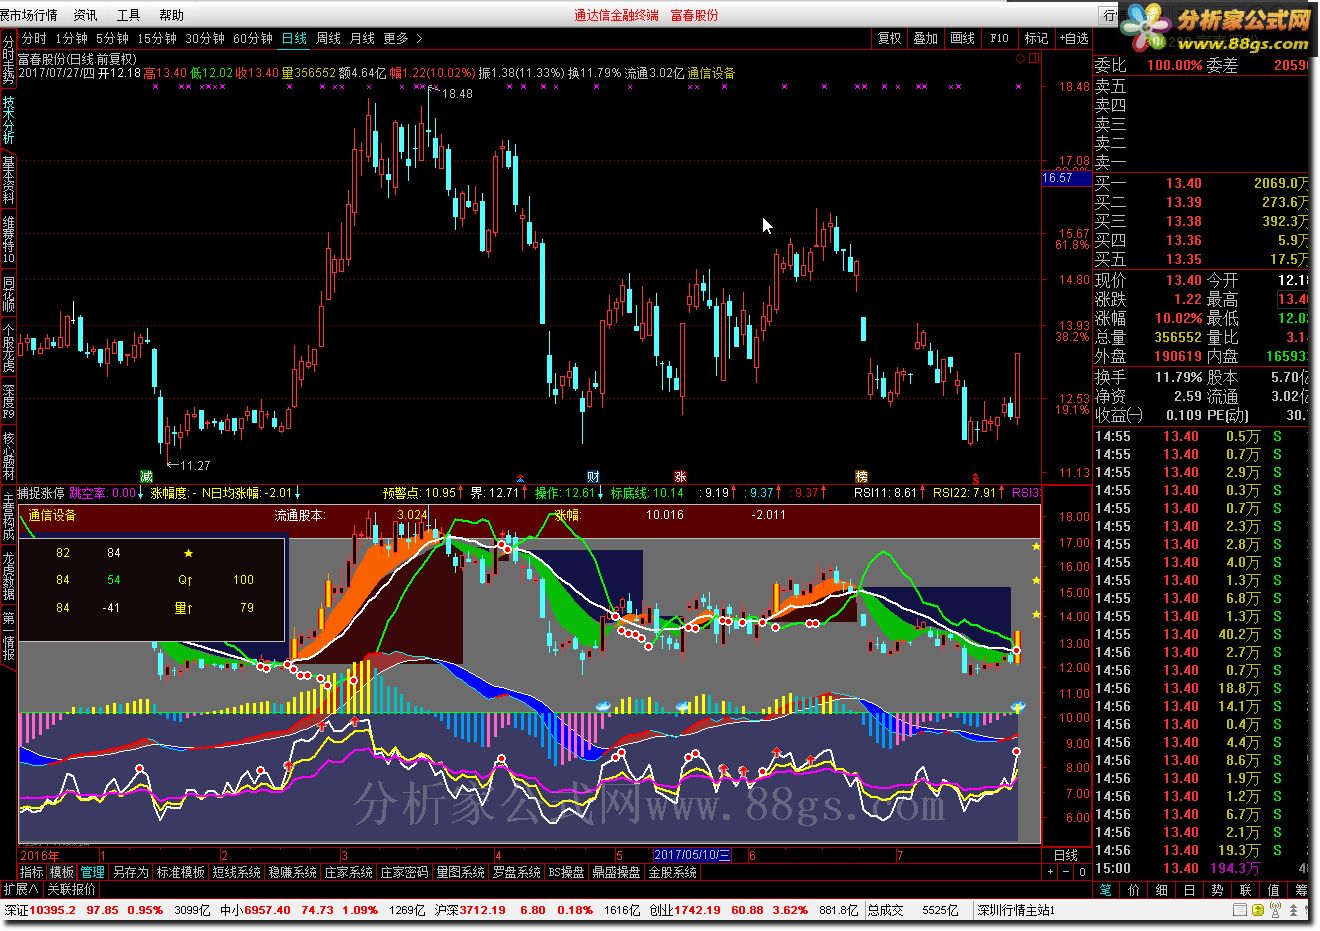The height and width of the screenshot is (931, 1320).
Task: Open 个股龙虎 sidebar tab
Action: click(8, 348)
